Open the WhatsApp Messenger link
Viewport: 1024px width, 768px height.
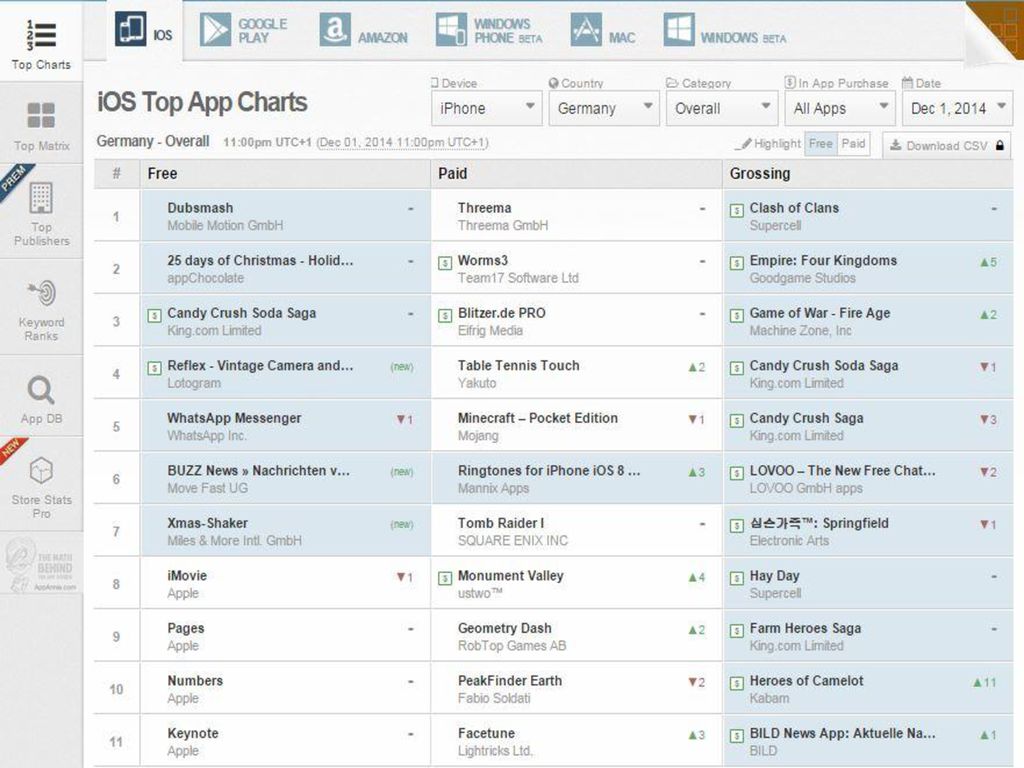[234, 418]
